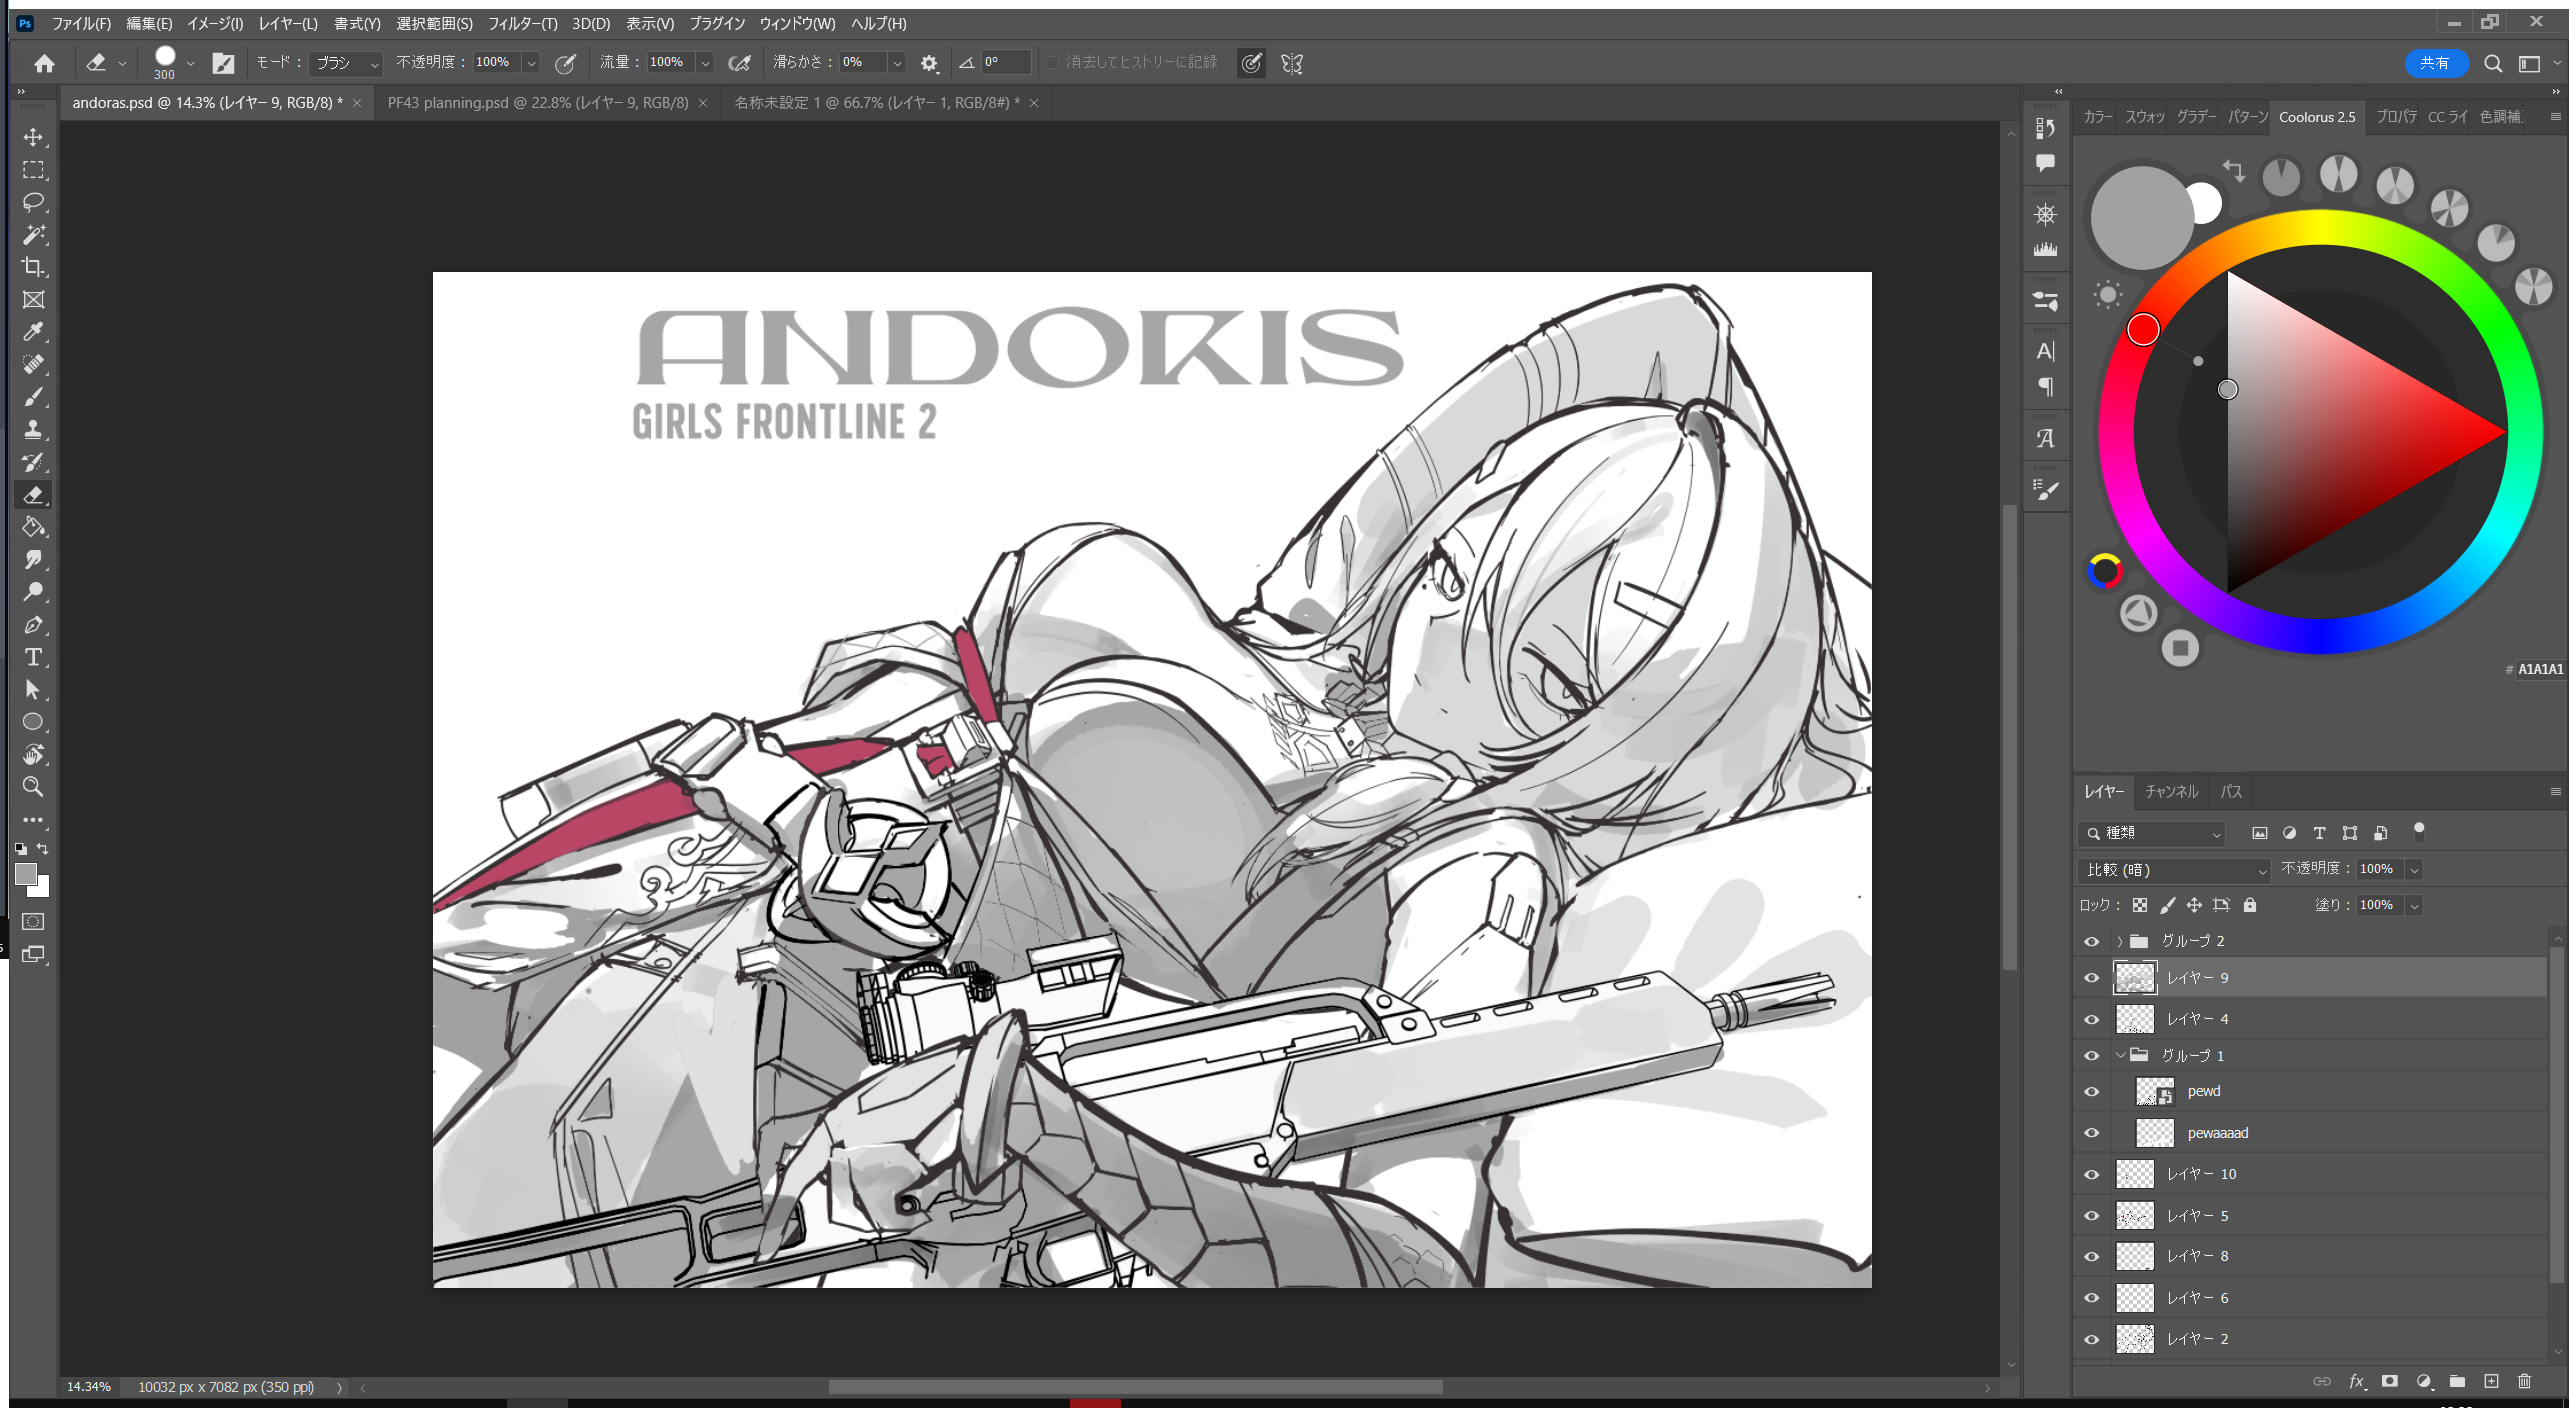Select the Path Selection tool
This screenshot has height=1408, width=2569.
(x=33, y=690)
